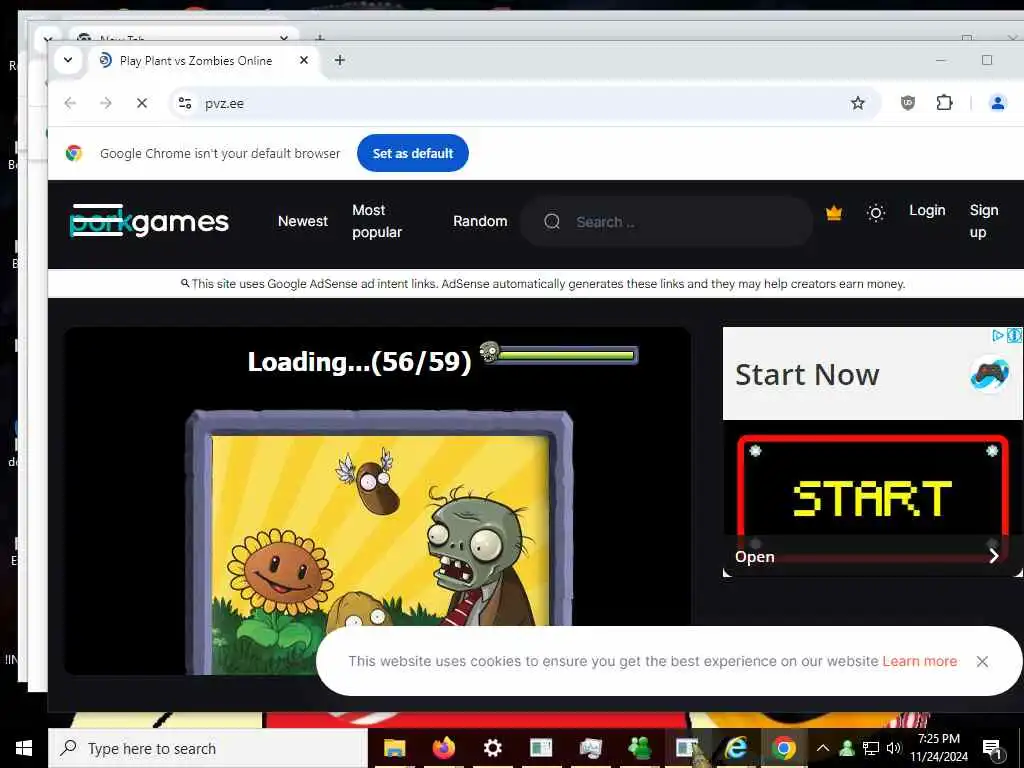Open the Chrome extensions puzzle icon

pos(944,103)
